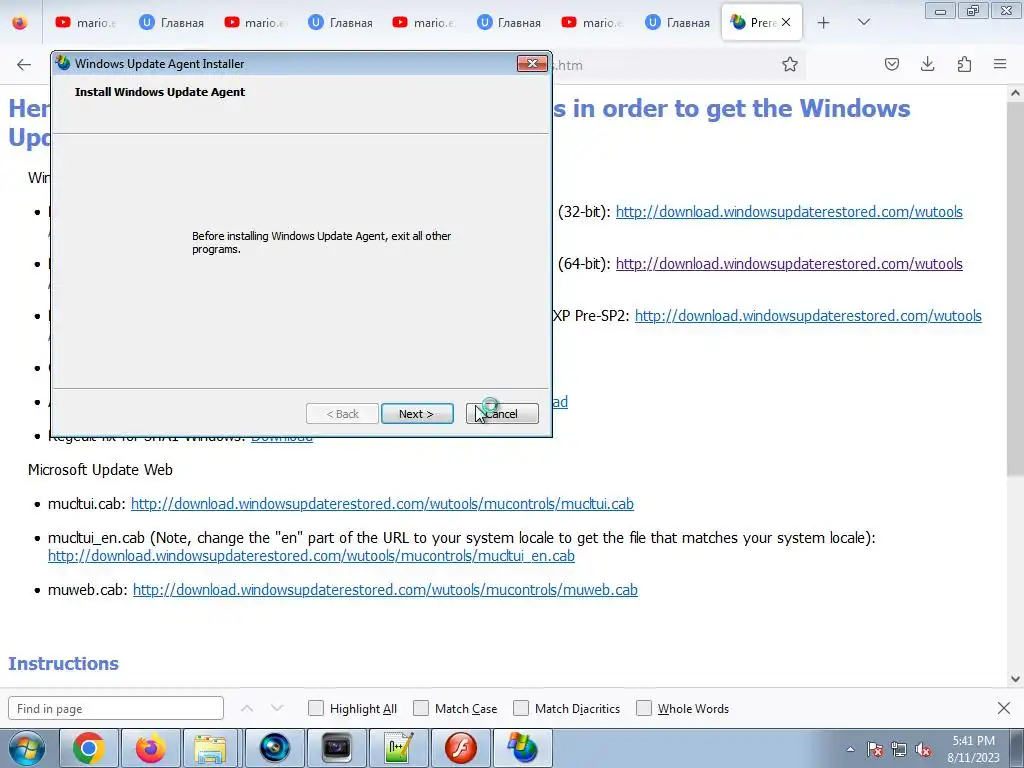Screen dimensions: 1024x768
Task: Click the page scrollbar up arrow
Action: coord(1015,93)
